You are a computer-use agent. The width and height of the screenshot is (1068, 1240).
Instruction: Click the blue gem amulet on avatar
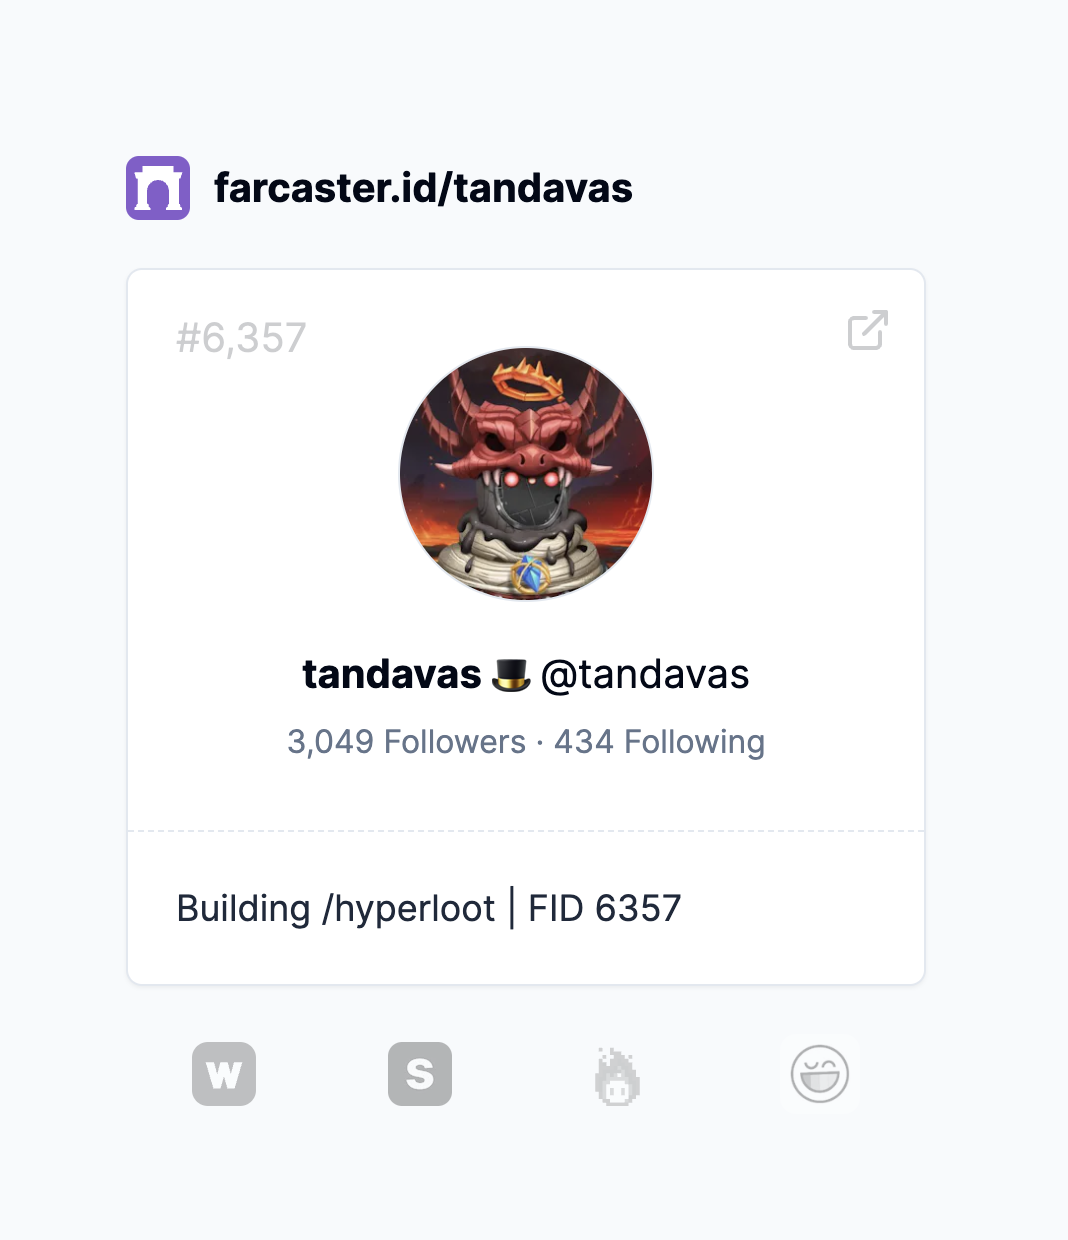[x=530, y=576]
